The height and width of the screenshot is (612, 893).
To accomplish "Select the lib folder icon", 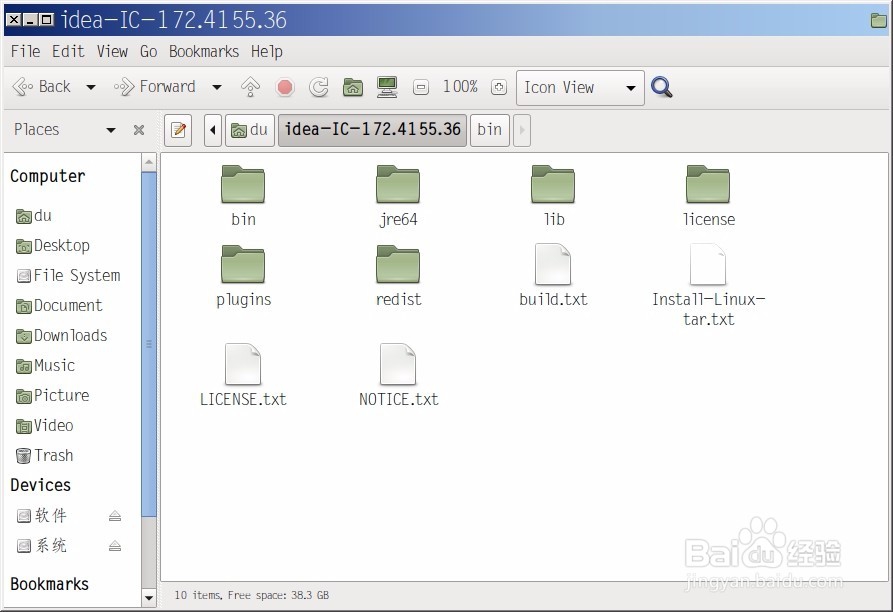I will 553,184.
